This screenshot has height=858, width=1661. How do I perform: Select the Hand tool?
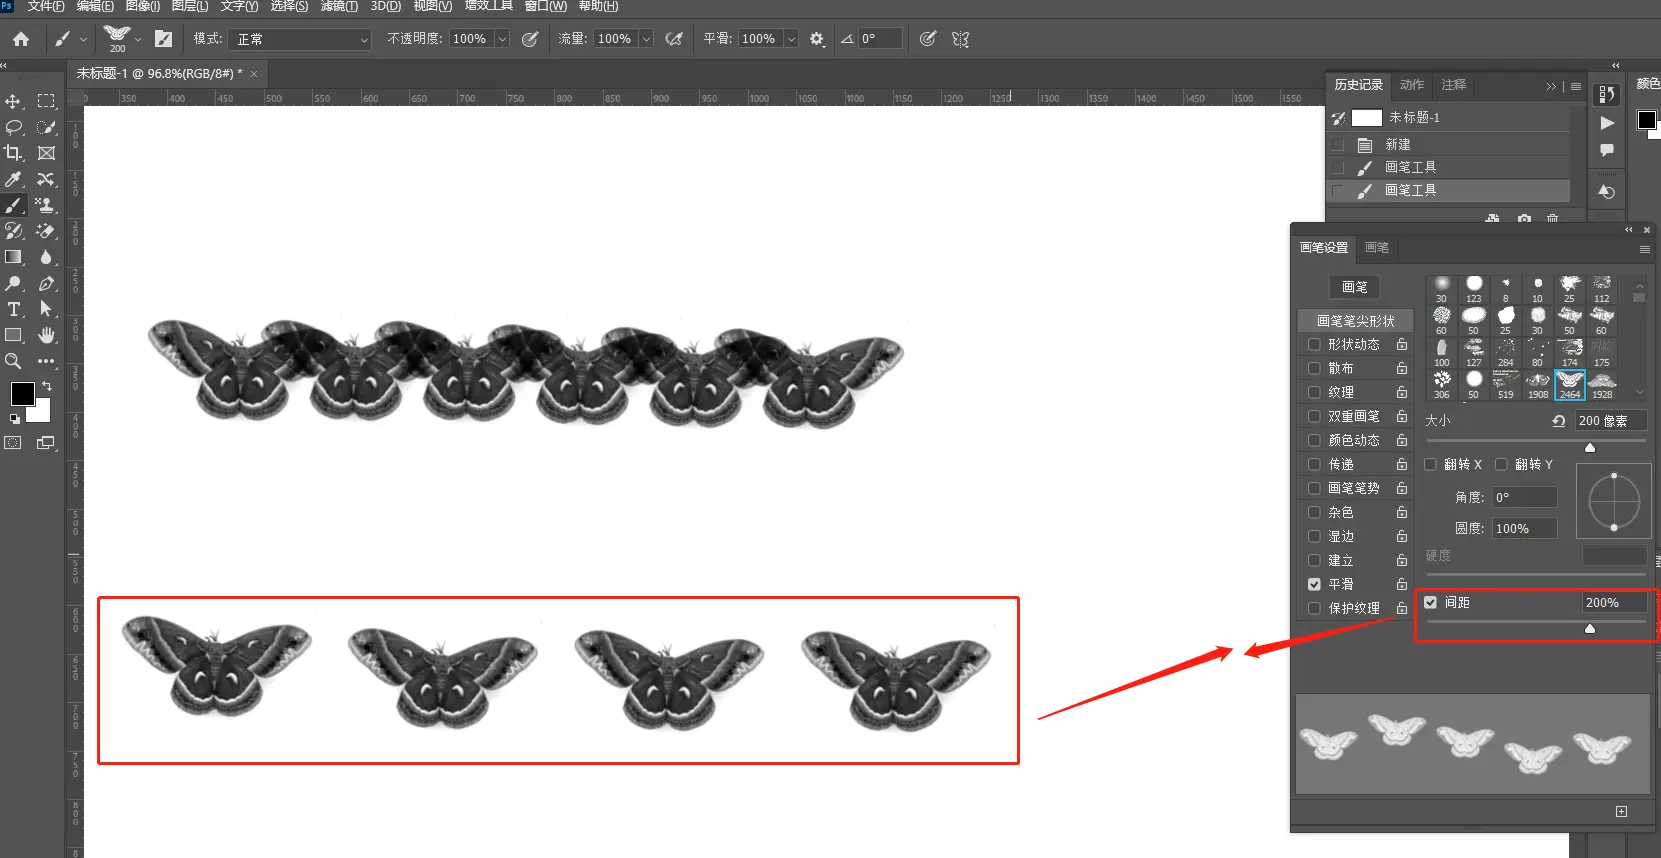(46, 335)
